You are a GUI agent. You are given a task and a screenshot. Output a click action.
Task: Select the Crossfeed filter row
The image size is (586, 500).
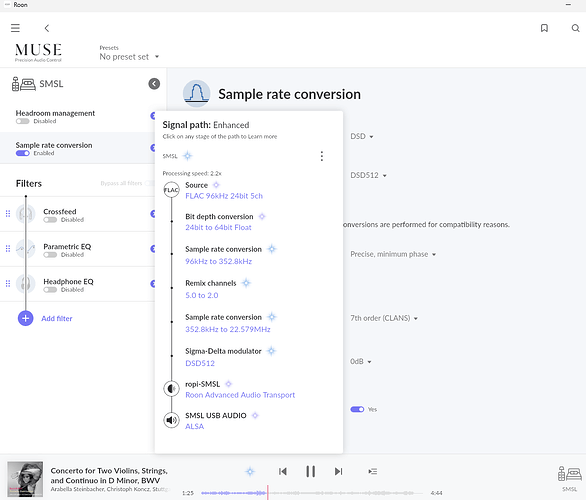(78, 214)
